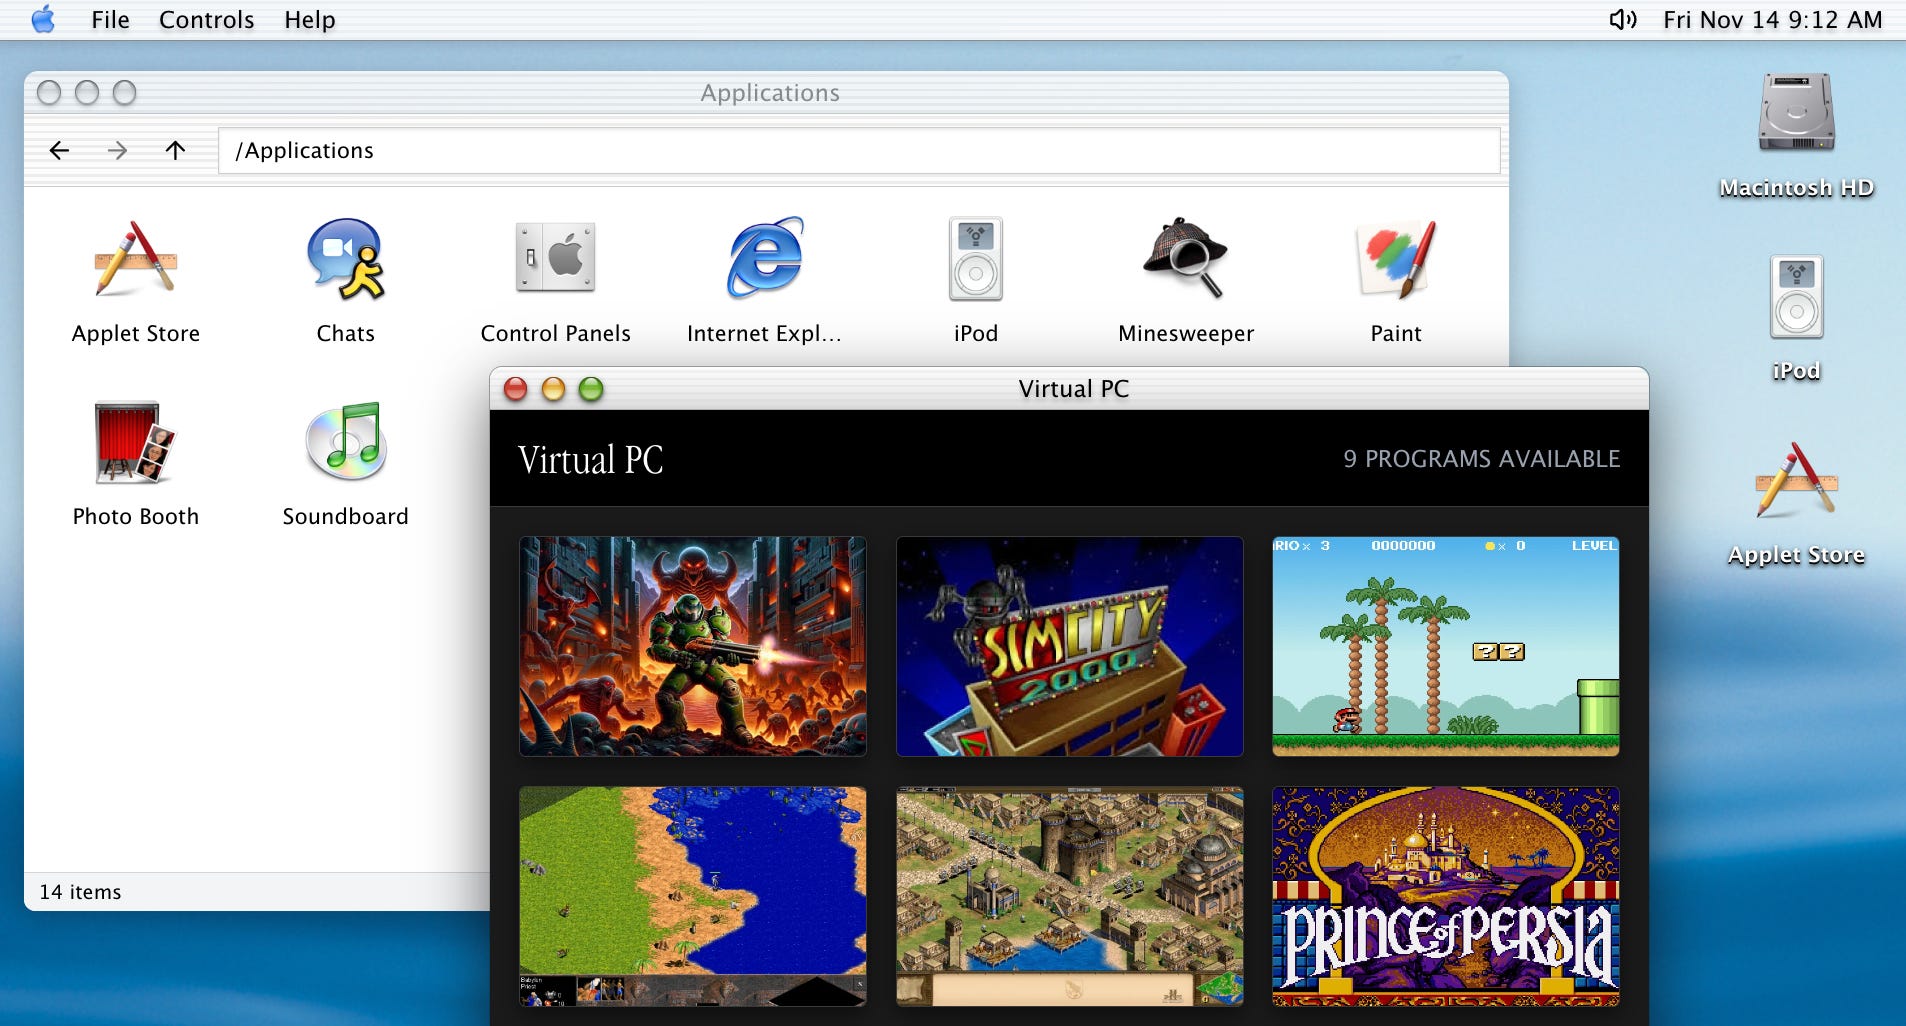Open the Paint application
Image resolution: width=1906 pixels, height=1026 pixels.
click(x=1395, y=259)
